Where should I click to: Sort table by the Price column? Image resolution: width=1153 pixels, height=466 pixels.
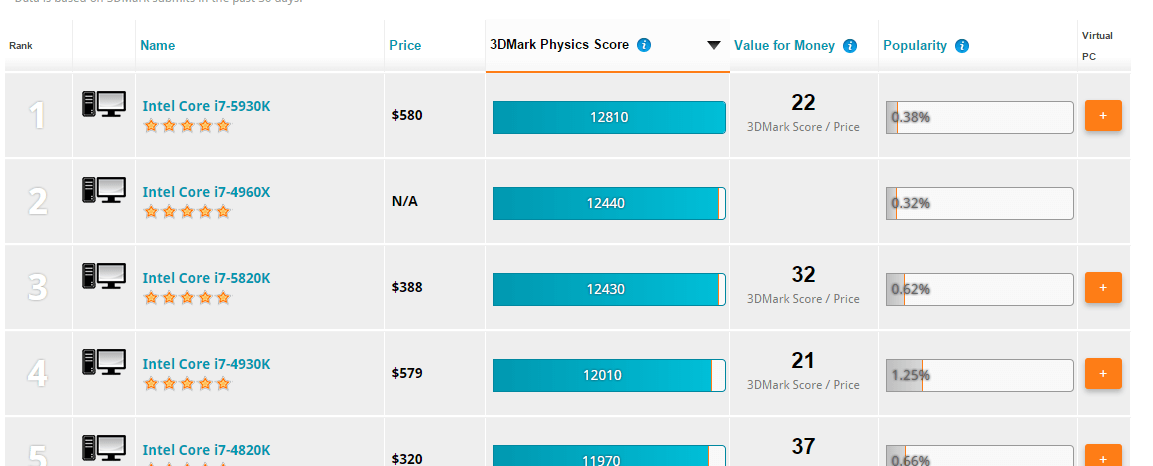[405, 46]
